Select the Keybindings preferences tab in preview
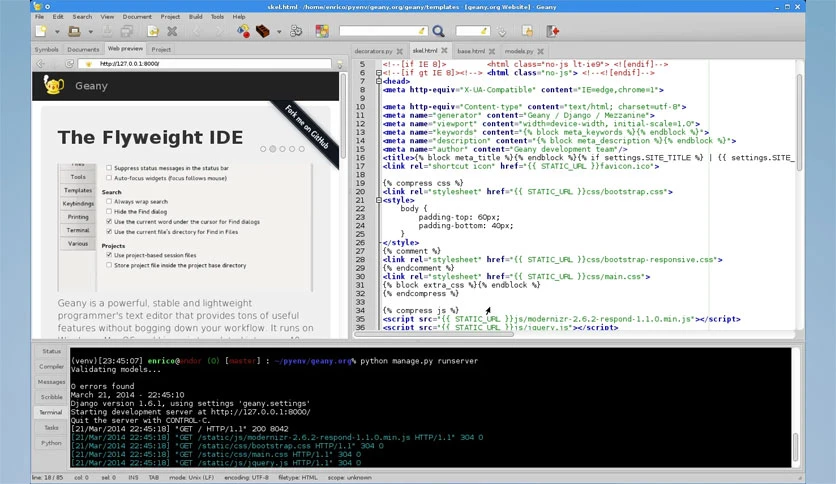The width and height of the screenshot is (836, 484). tap(78, 204)
